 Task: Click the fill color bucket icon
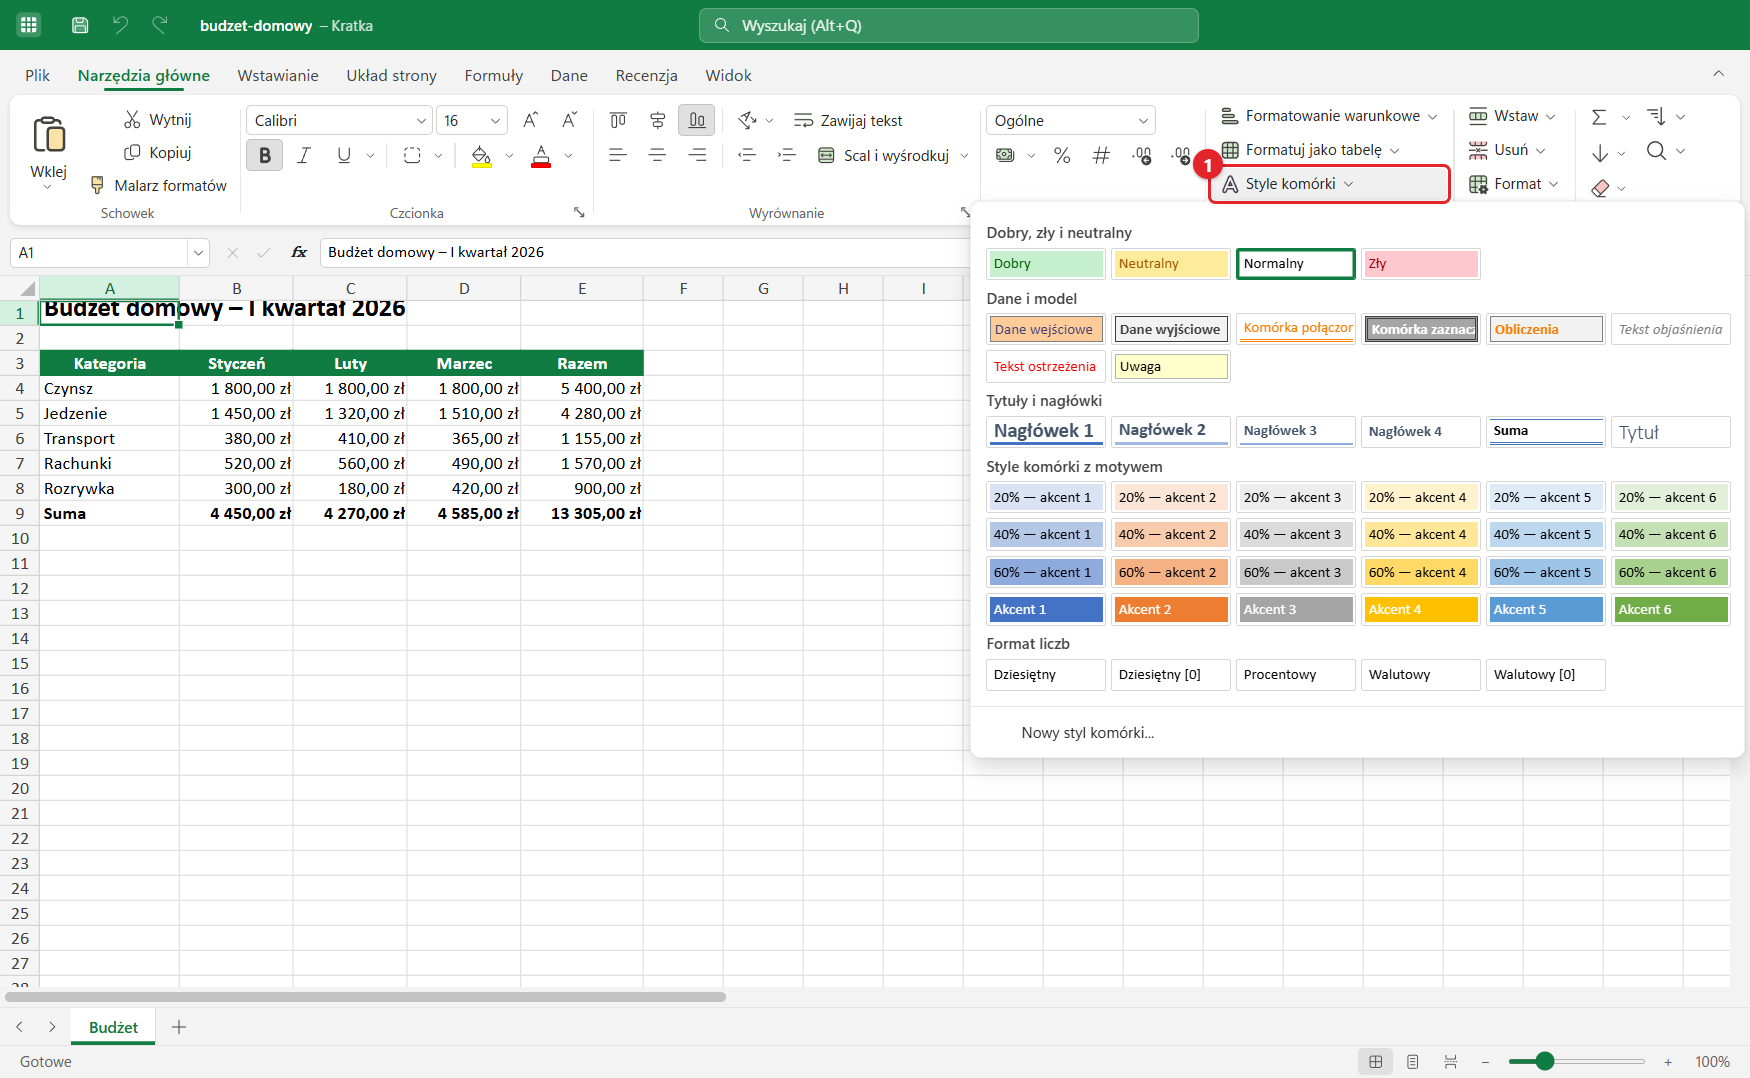(x=481, y=155)
